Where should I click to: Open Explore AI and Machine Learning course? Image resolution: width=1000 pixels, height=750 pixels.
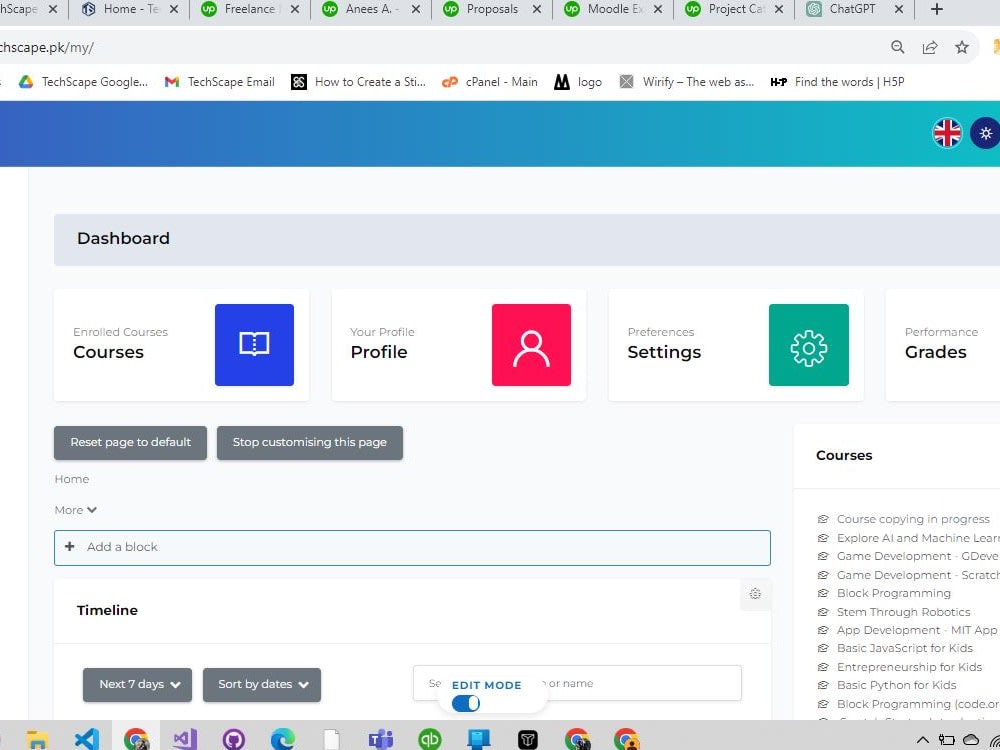pyautogui.click(x=918, y=538)
